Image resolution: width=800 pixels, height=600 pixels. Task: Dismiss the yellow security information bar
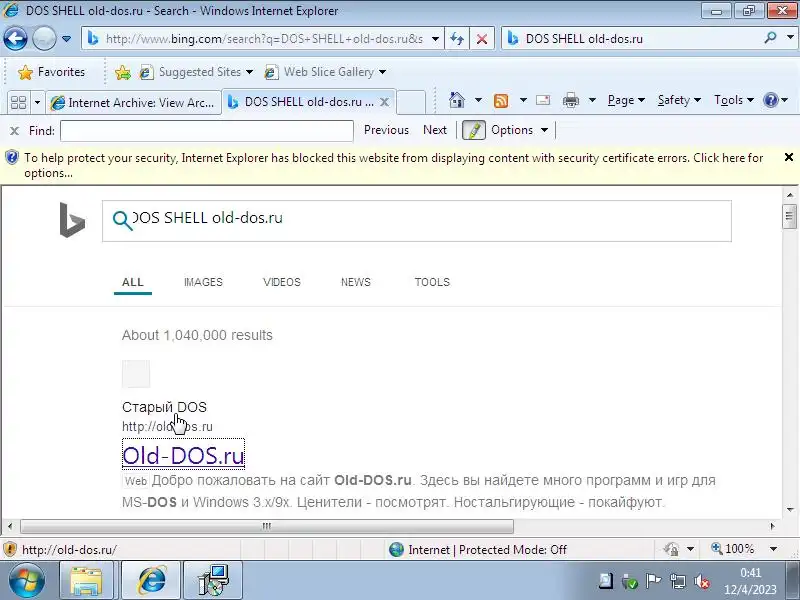pyautogui.click(x=788, y=157)
